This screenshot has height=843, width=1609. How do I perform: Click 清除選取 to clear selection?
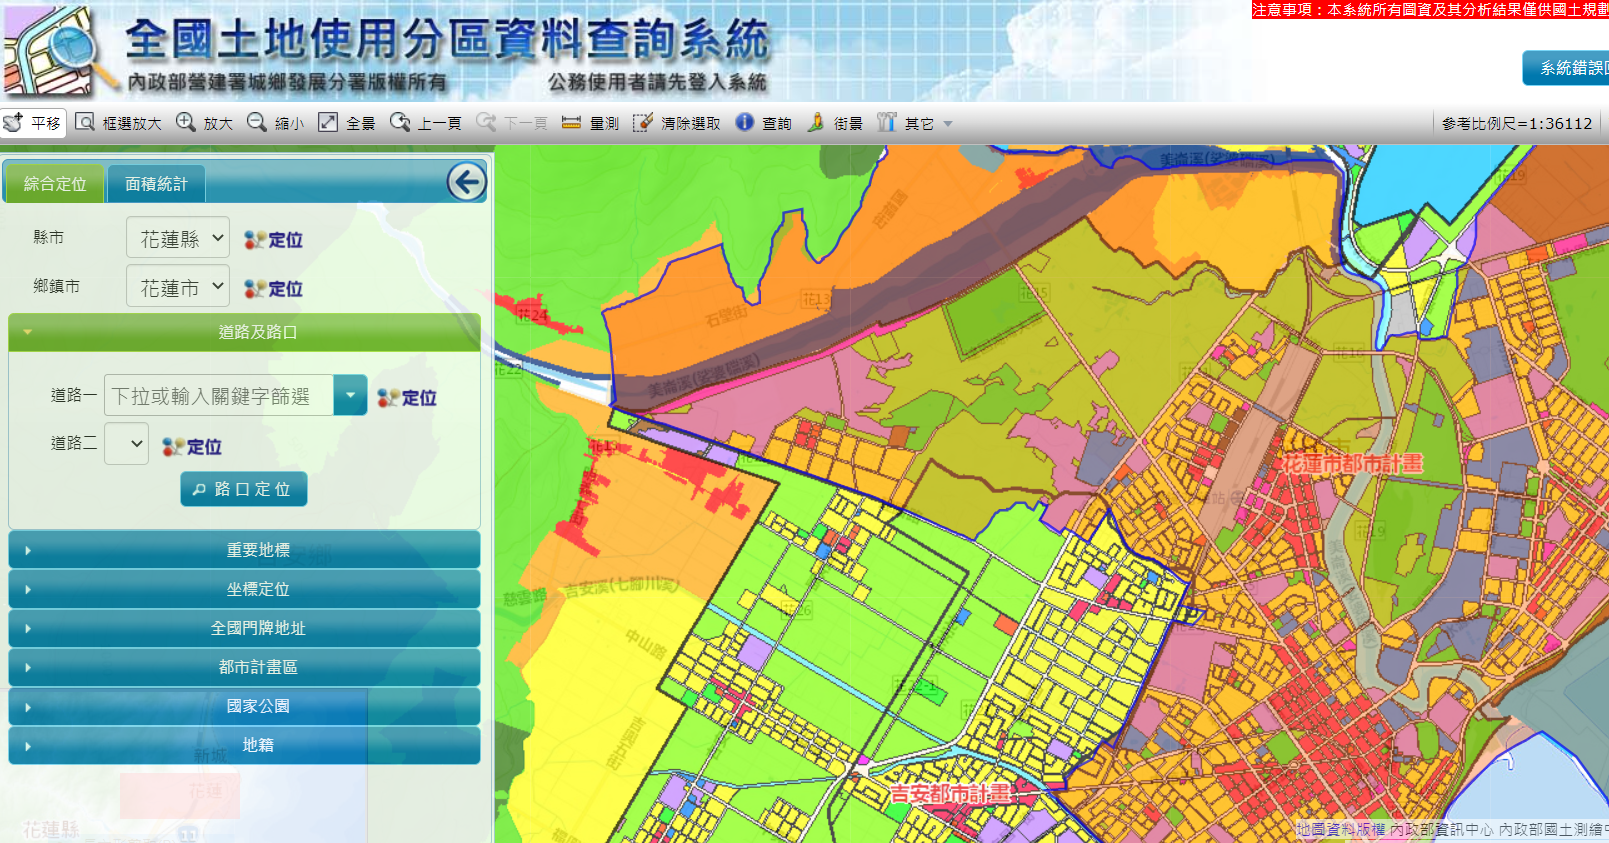677,123
